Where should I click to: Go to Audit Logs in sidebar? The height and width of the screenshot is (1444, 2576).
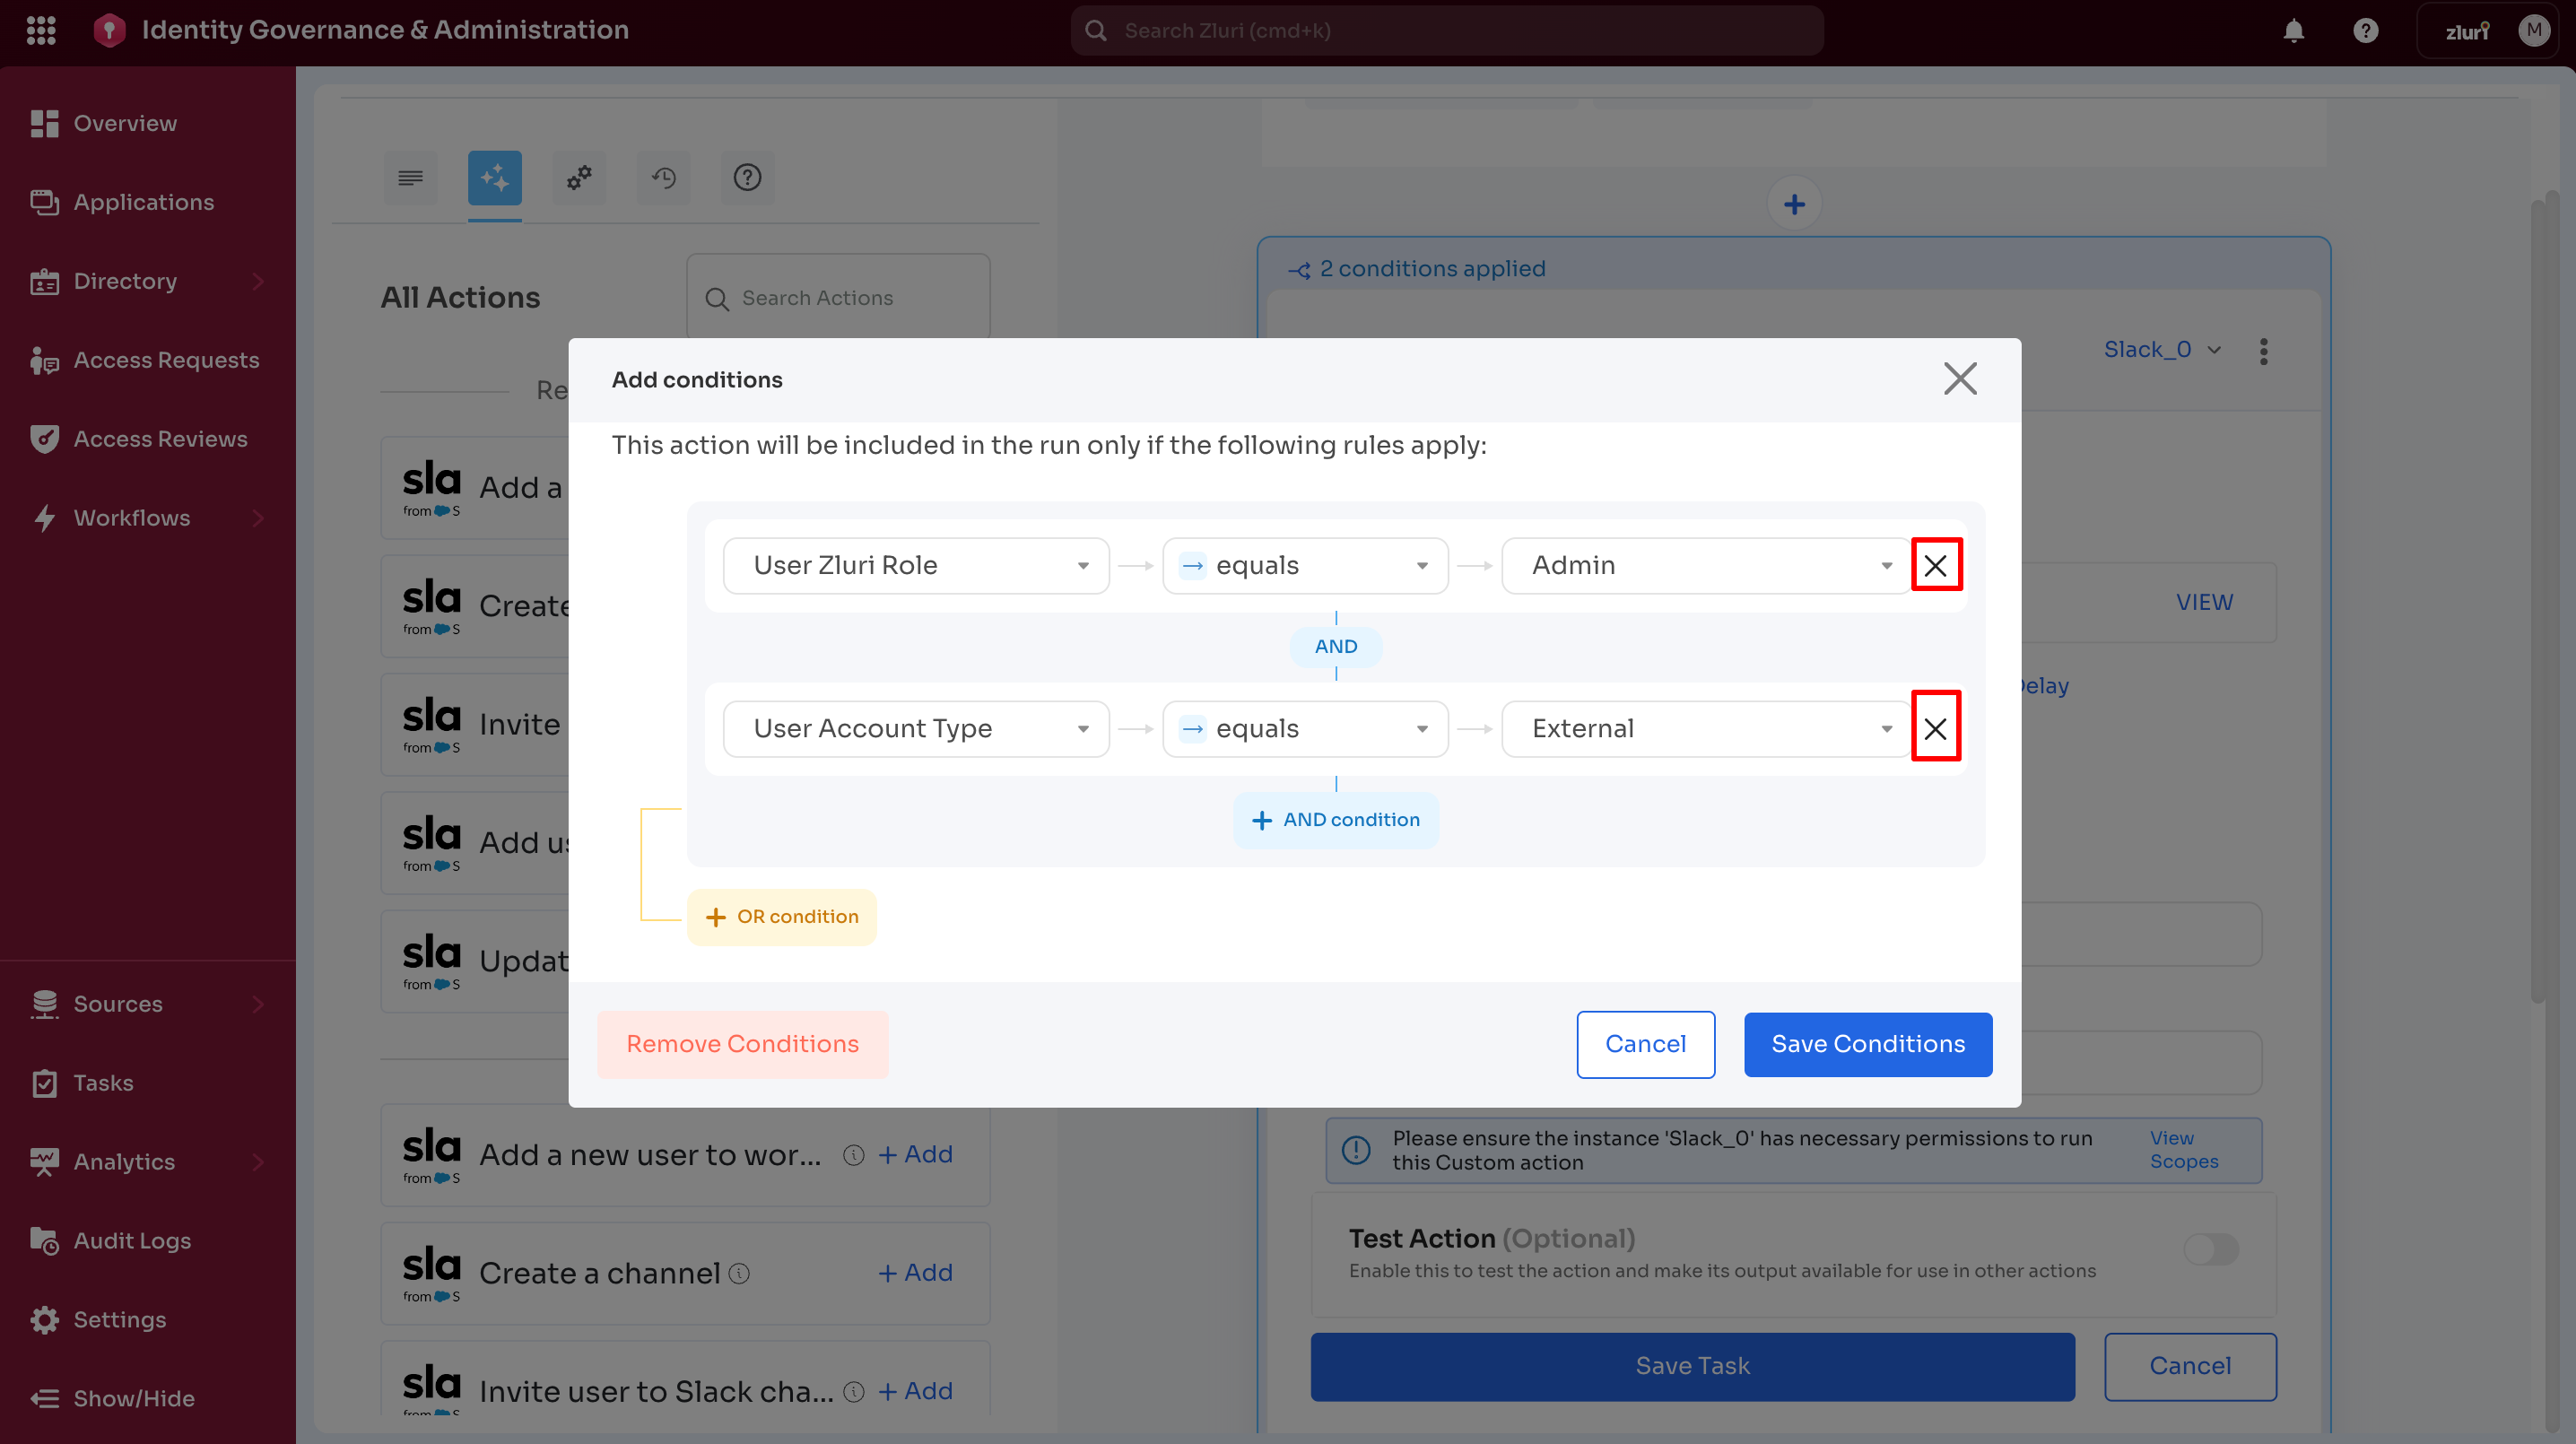(x=132, y=1241)
